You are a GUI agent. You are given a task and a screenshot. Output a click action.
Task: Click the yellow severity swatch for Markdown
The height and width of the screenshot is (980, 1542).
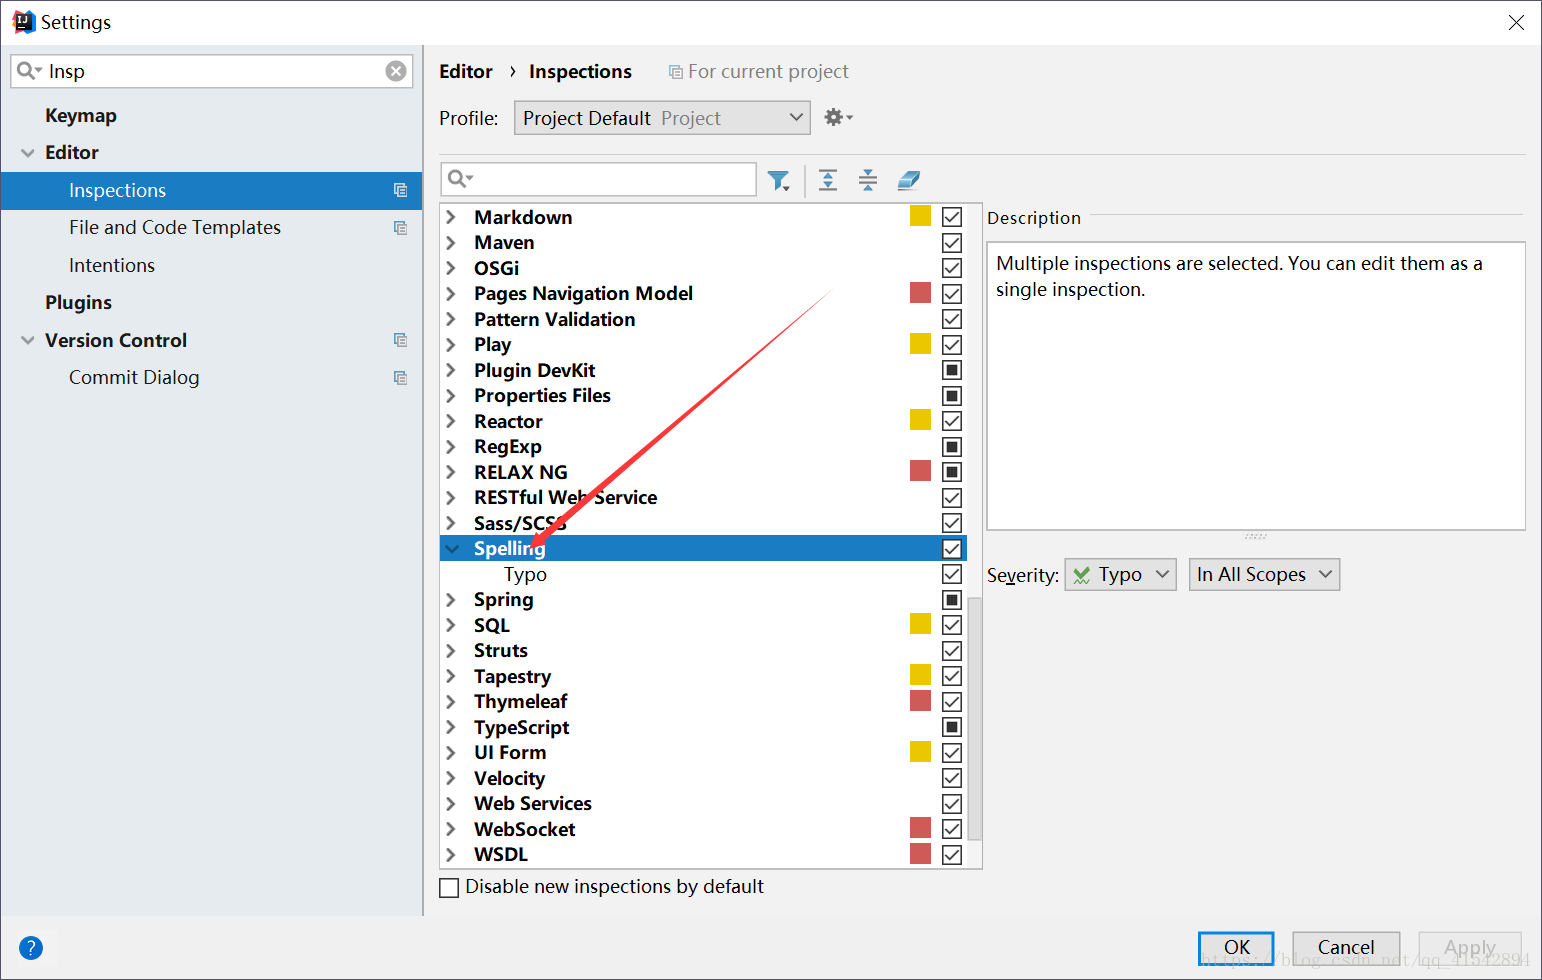(921, 216)
